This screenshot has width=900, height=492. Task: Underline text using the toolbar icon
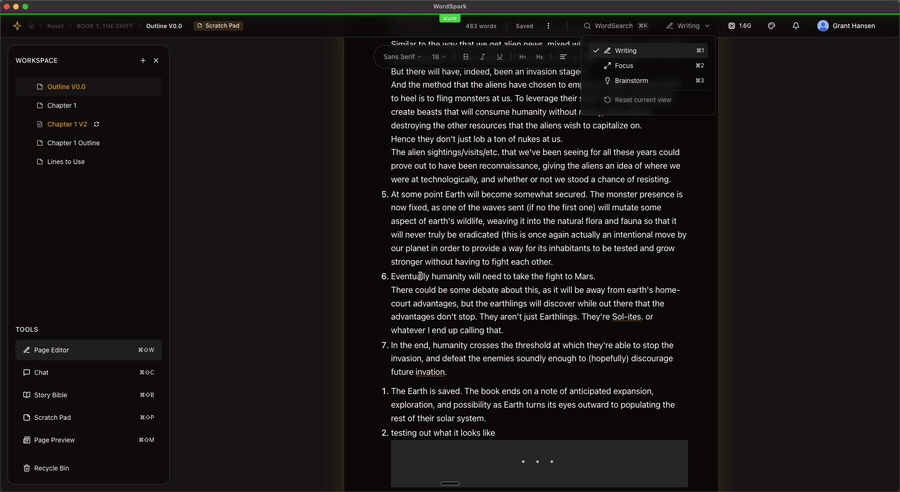[x=499, y=57]
